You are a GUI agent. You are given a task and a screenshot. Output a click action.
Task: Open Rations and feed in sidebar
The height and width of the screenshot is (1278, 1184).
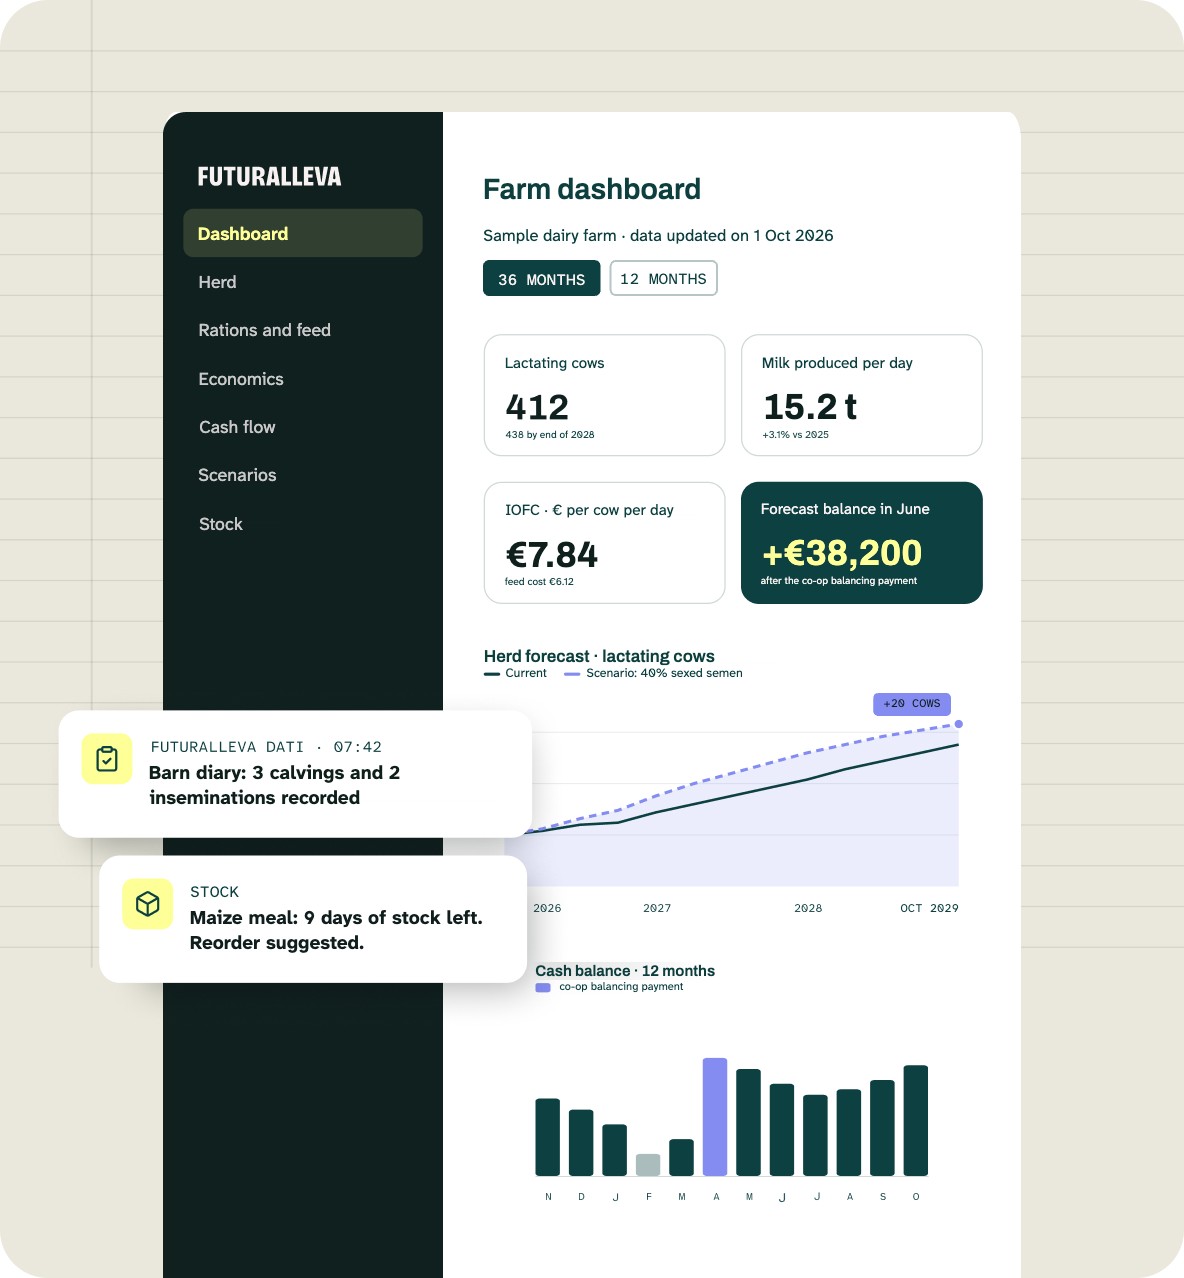[x=264, y=330]
